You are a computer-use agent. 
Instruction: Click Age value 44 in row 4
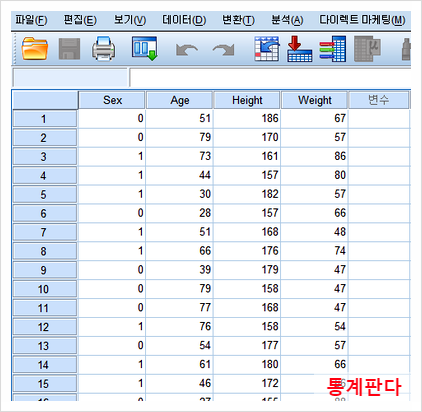(x=180, y=175)
